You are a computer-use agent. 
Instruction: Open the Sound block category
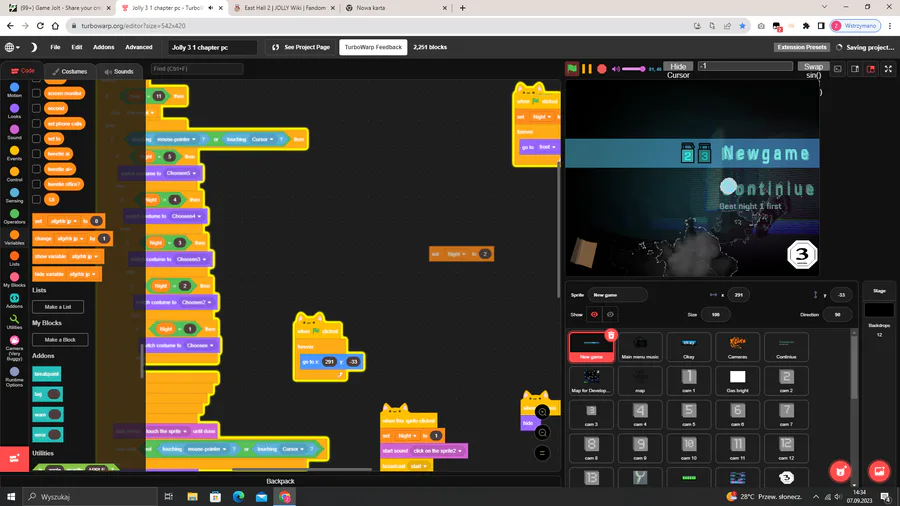(x=14, y=133)
